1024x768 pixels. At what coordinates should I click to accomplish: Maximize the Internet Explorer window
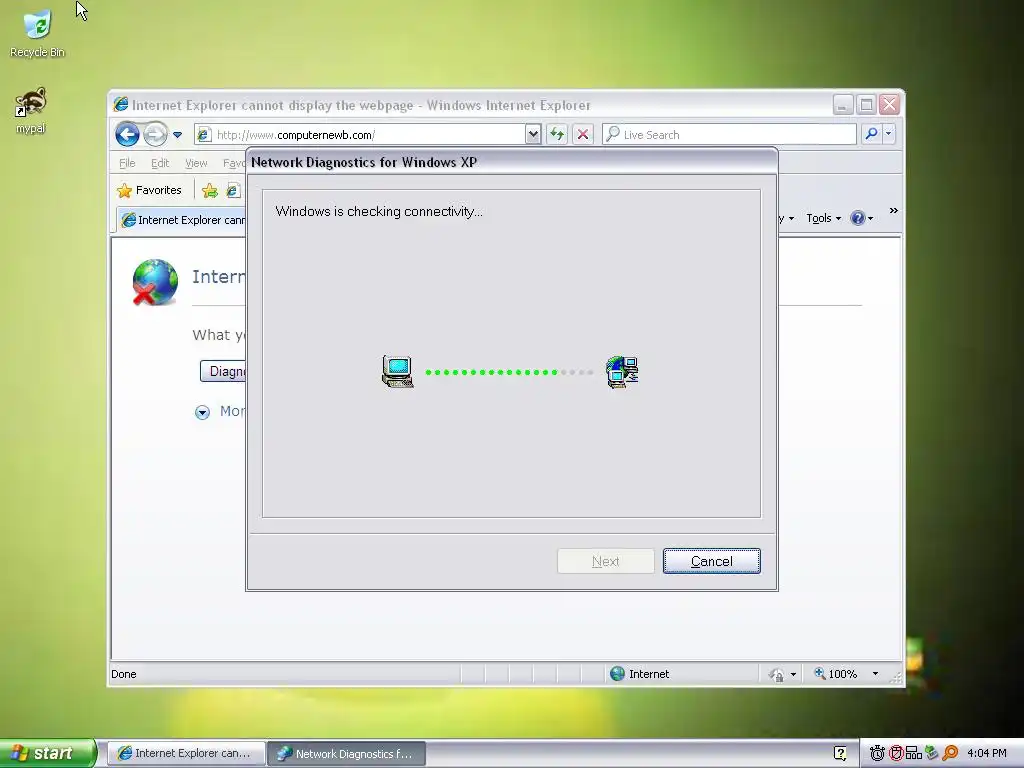[866, 104]
